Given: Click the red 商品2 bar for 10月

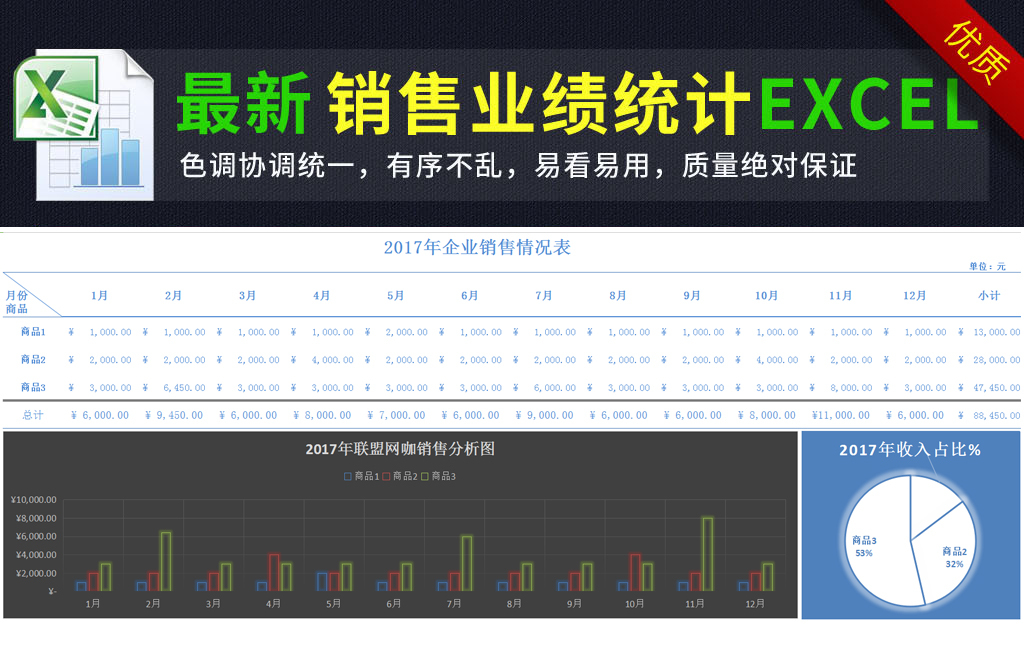Looking at the screenshot, I should tap(635, 573).
